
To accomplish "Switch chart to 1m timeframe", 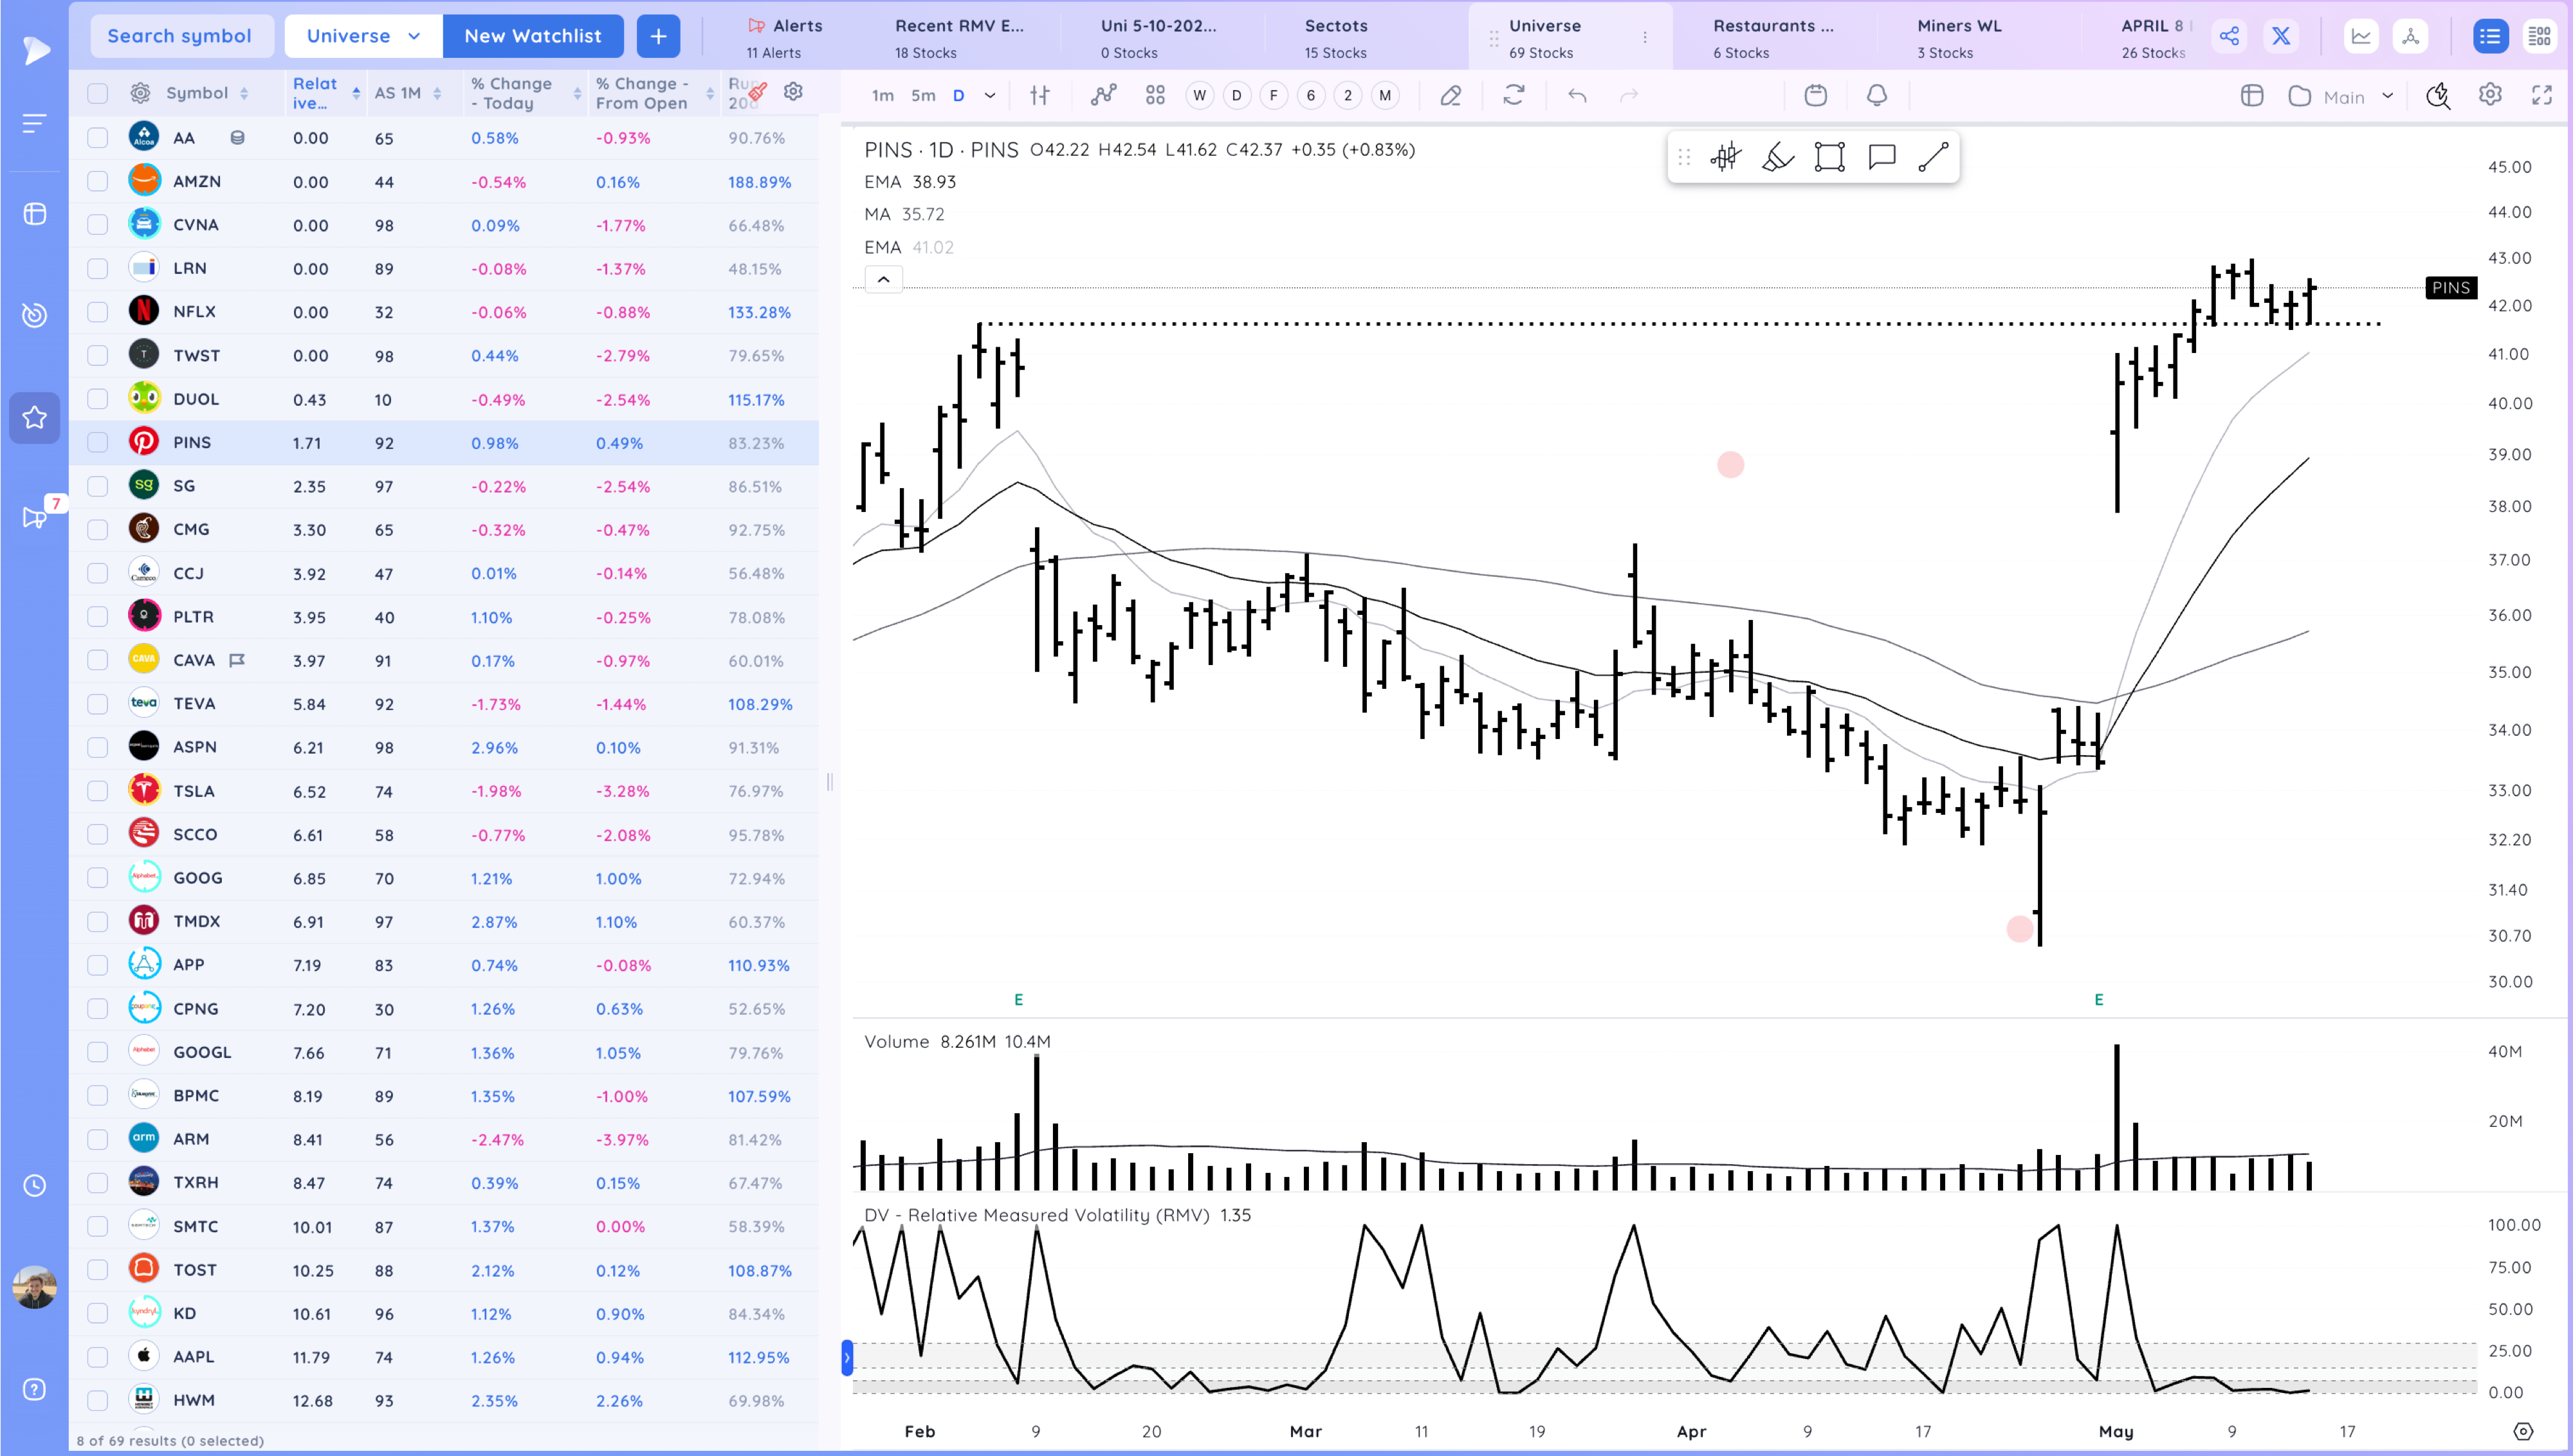I will (882, 96).
